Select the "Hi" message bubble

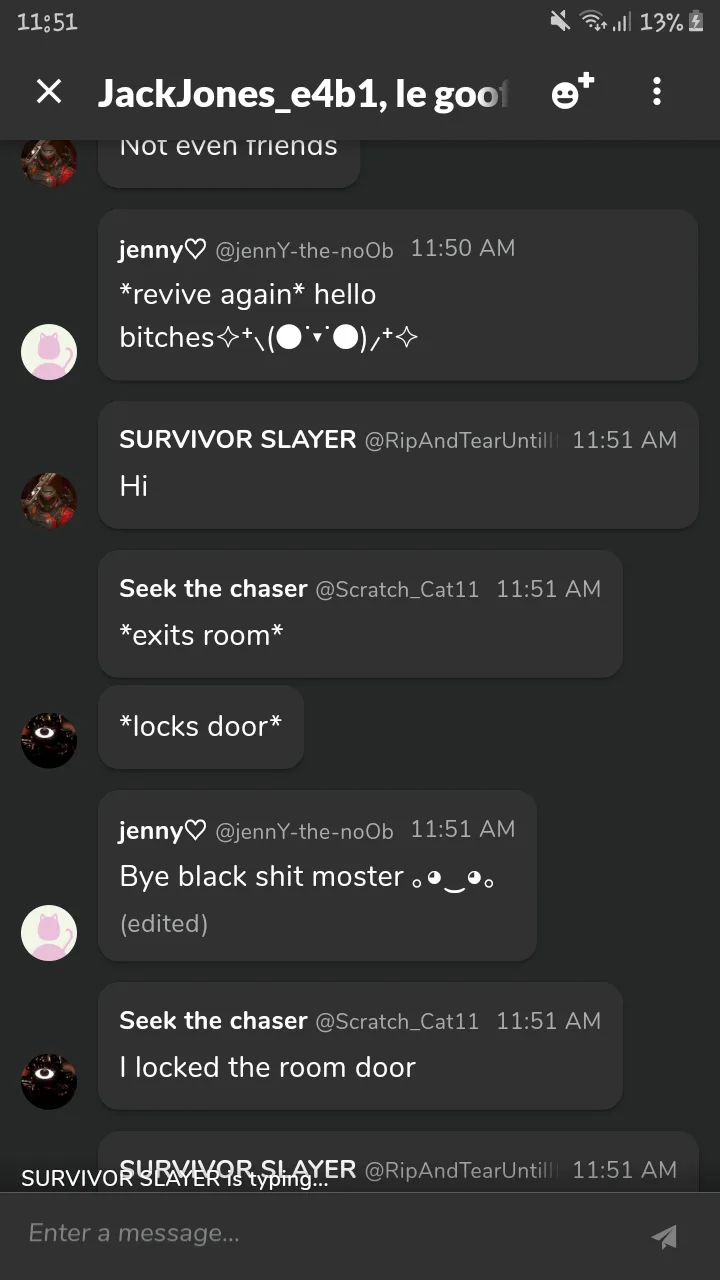(x=398, y=465)
